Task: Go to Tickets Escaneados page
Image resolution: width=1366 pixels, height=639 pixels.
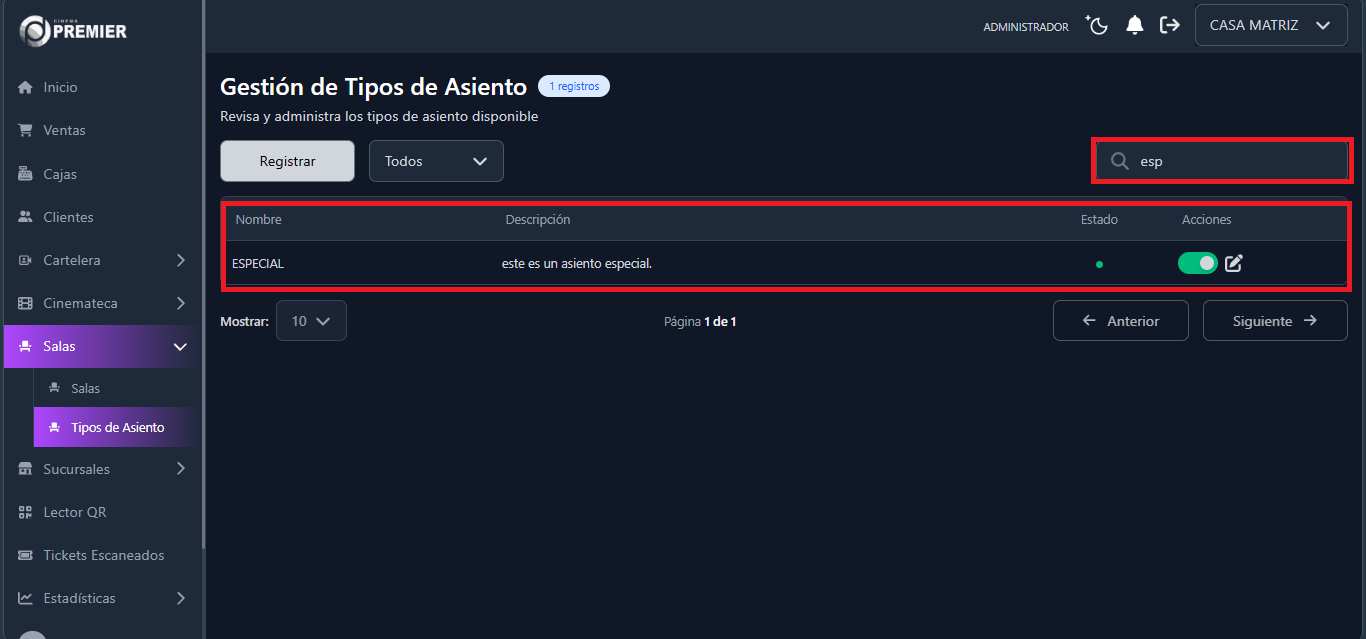Action: click(x=103, y=555)
